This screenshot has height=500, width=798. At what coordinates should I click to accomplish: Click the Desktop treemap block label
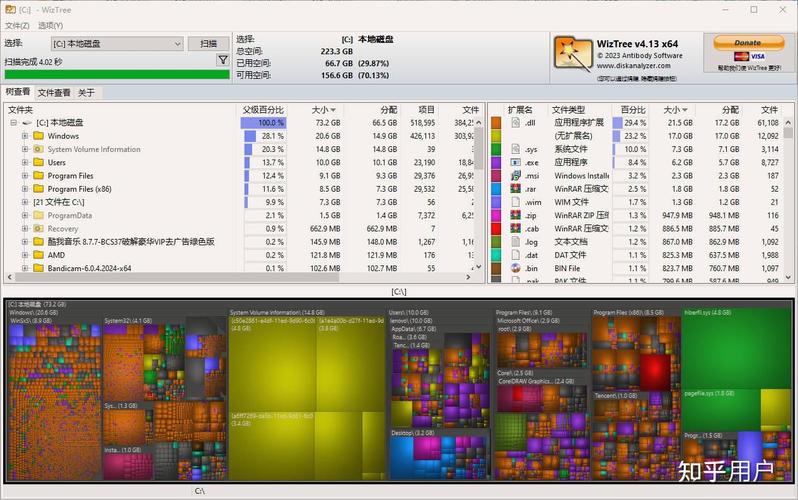(412, 433)
